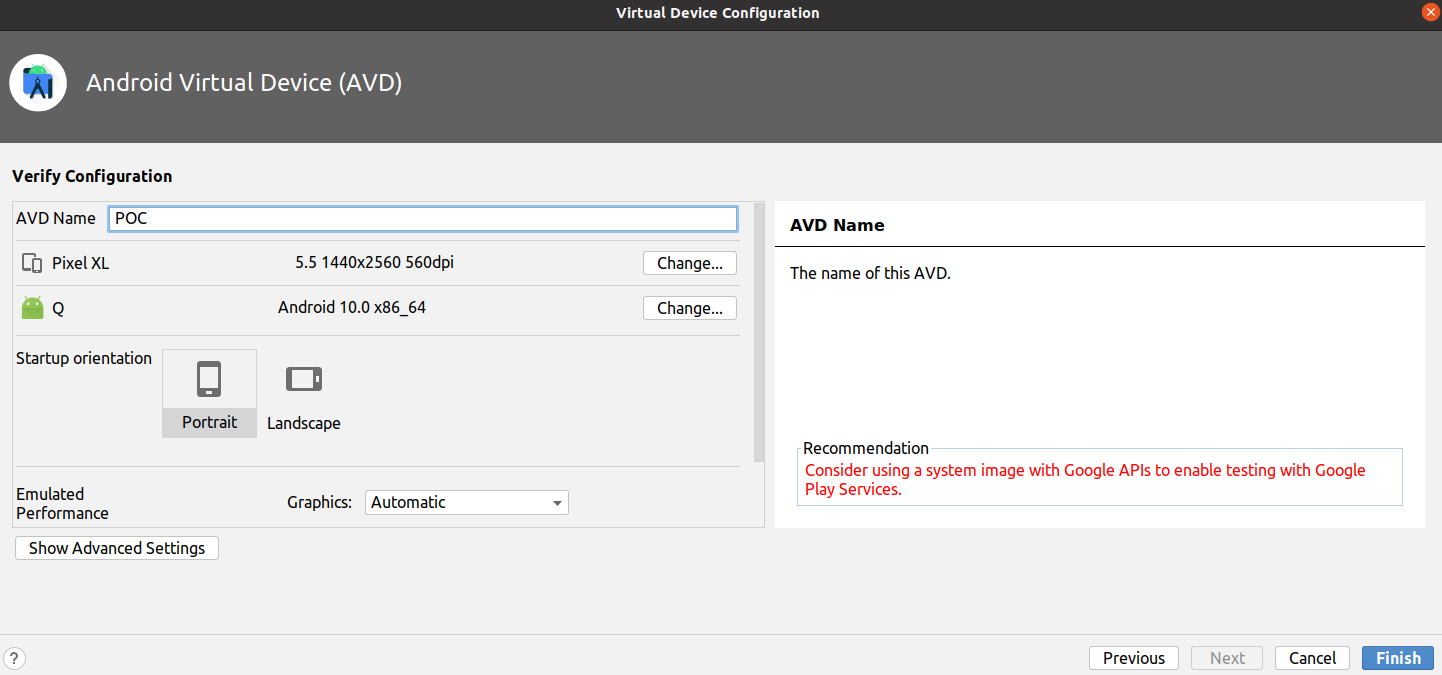The image size is (1442, 675).
Task: Click the 'Graphics:' label
Action: 320,503
